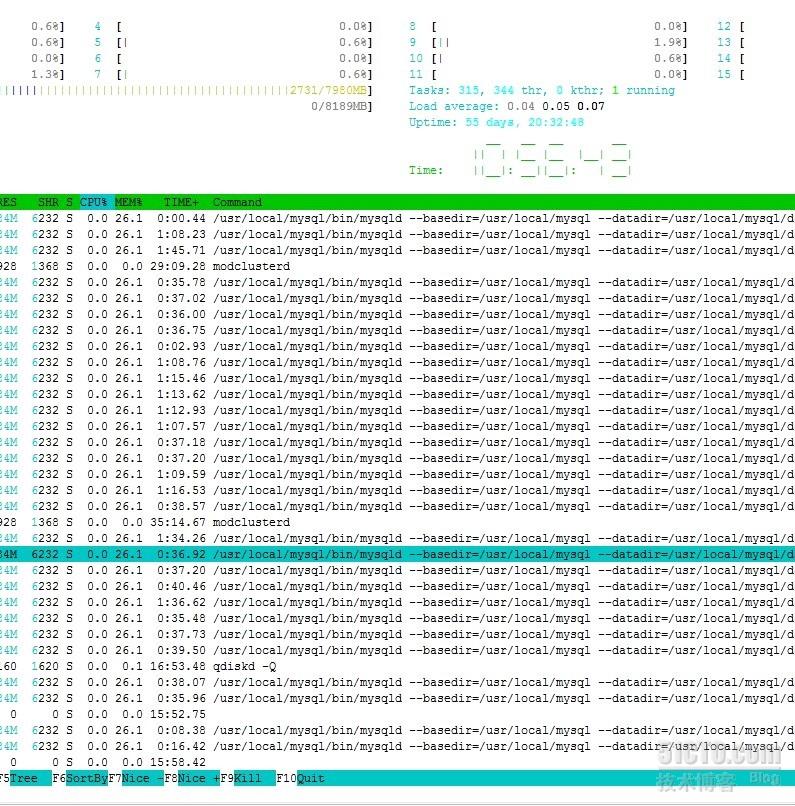
Task: Select the modclusterd process with time 29:09.28
Action: [x=250, y=266]
